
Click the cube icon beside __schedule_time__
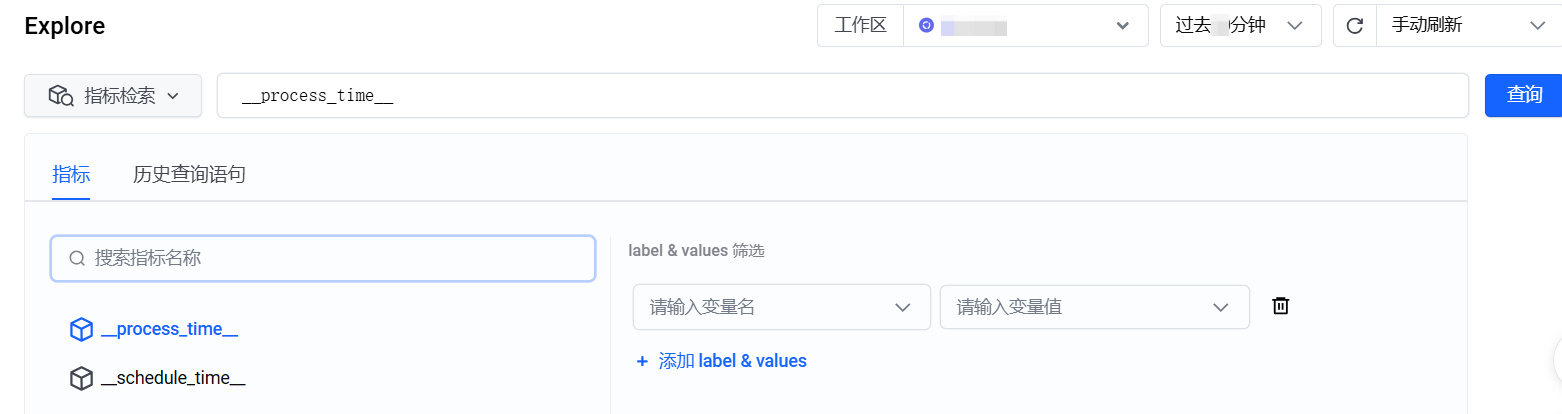click(81, 379)
